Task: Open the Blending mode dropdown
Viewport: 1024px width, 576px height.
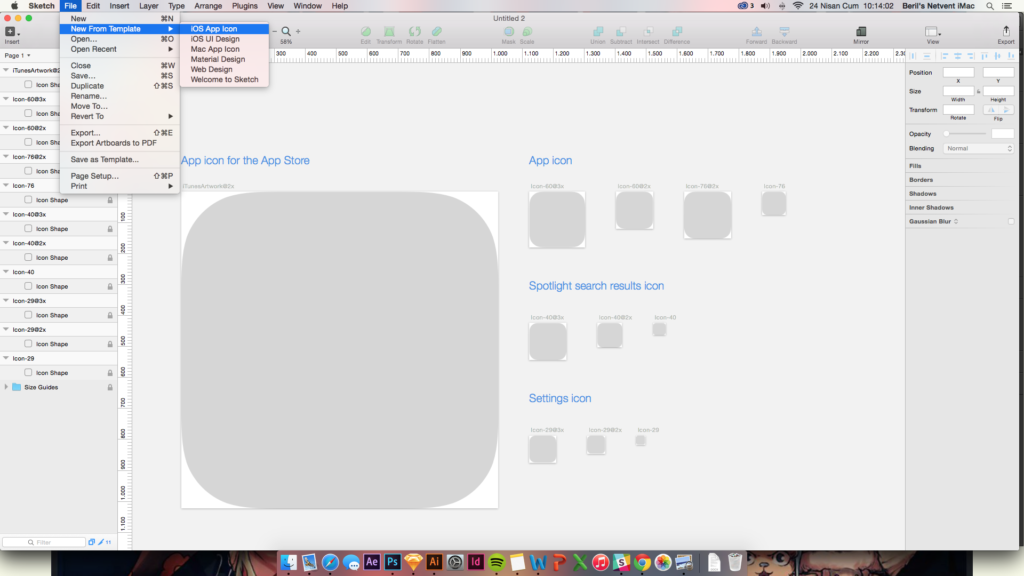Action: click(978, 148)
